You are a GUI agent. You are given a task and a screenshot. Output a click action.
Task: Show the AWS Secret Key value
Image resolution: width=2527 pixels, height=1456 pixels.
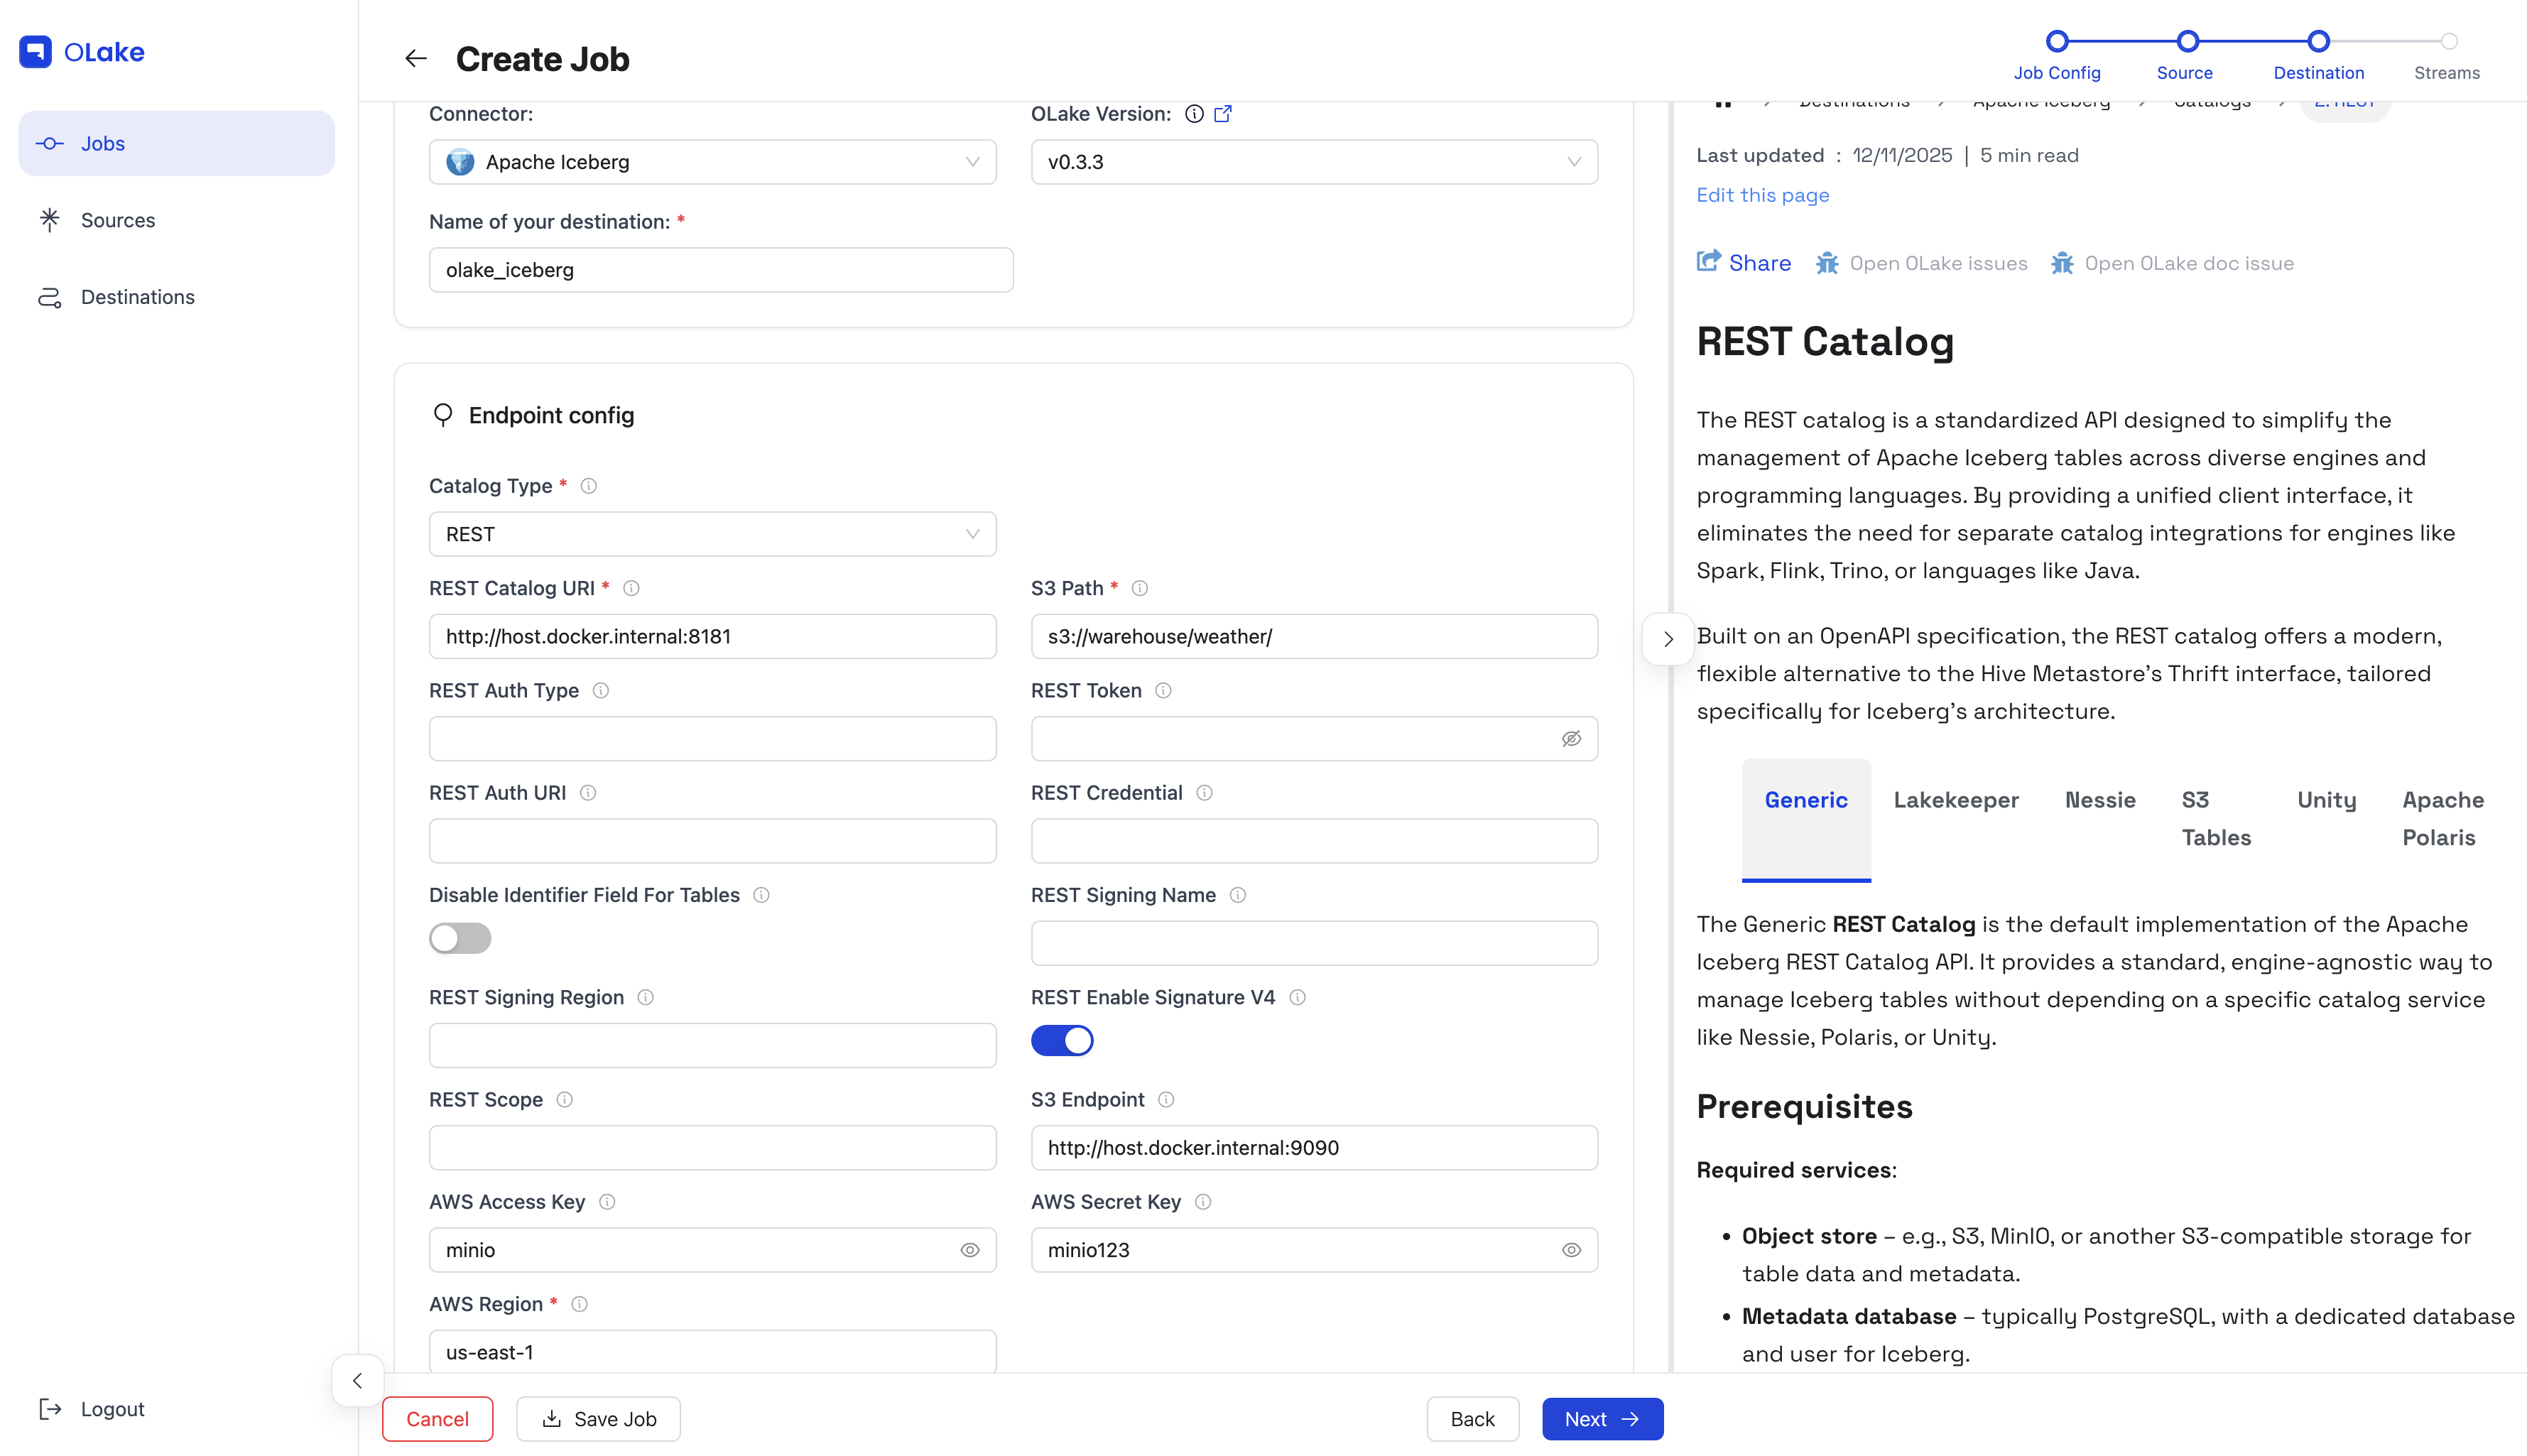(1571, 1250)
